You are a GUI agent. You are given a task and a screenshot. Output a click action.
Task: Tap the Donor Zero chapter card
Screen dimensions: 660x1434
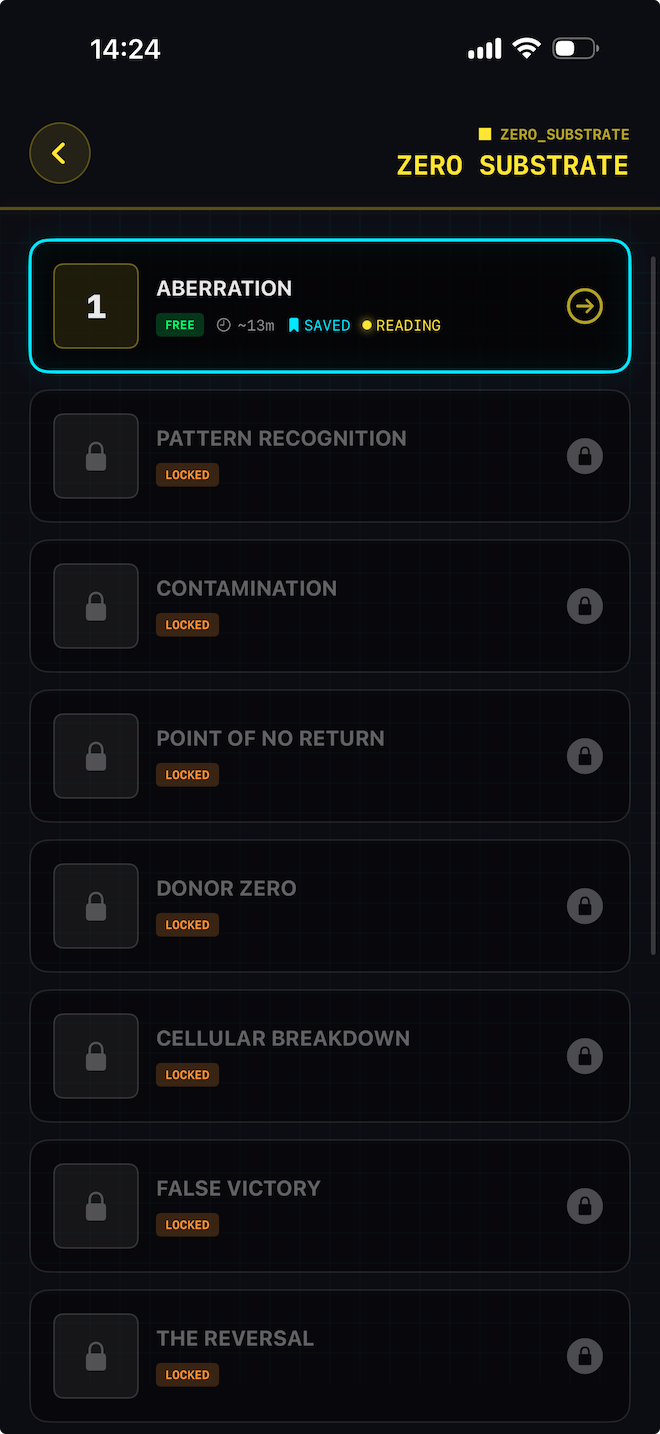[x=330, y=906]
